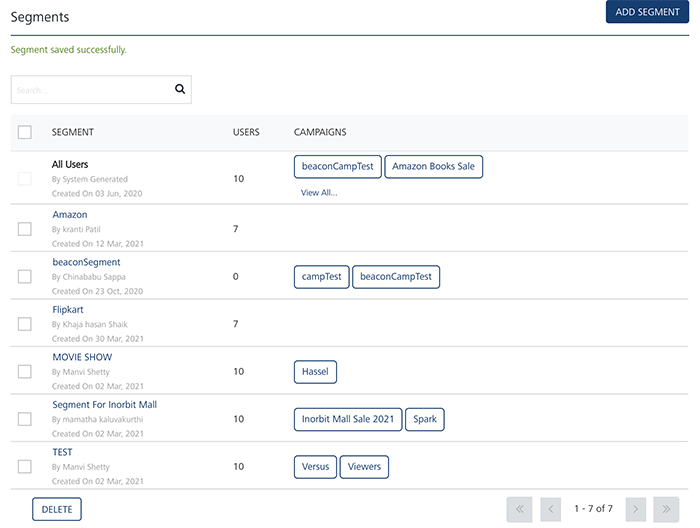Jump to the last page arrow

tap(666, 509)
